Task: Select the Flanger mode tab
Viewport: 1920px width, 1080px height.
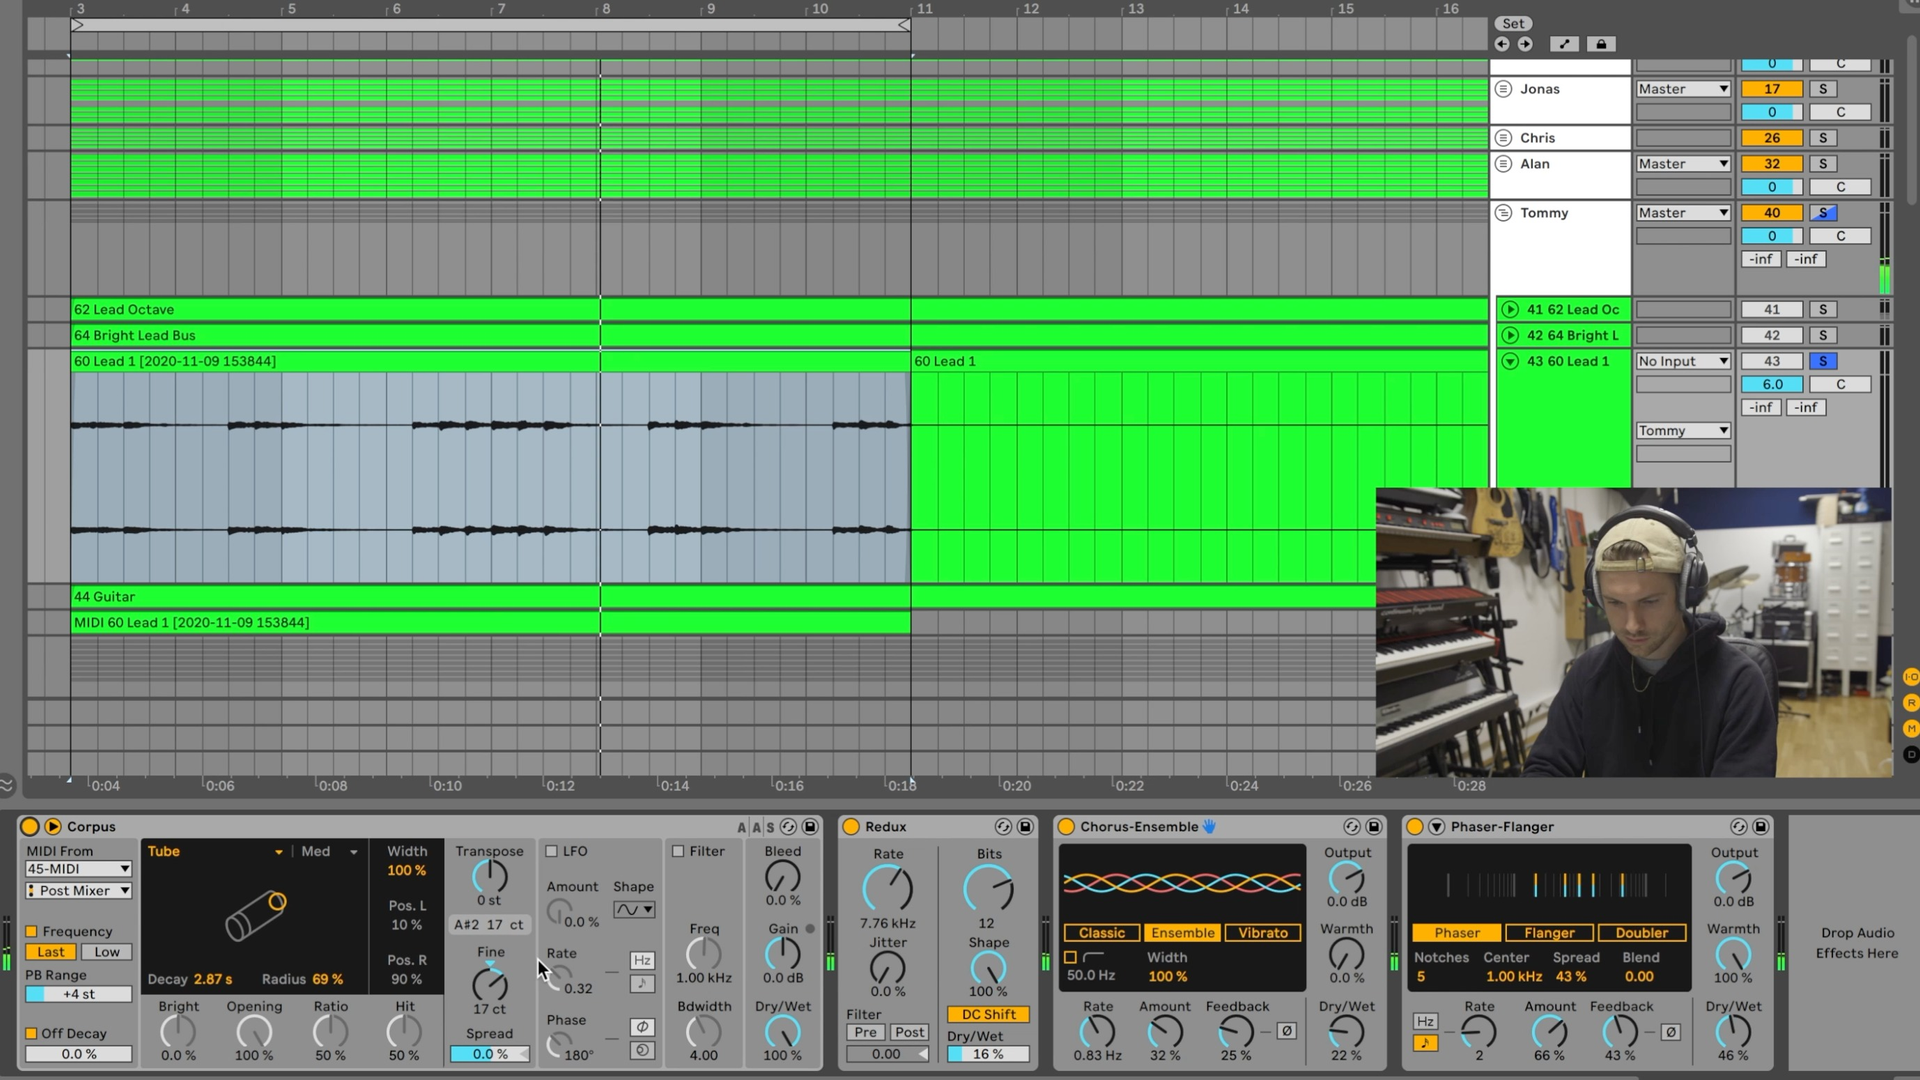Action: point(1549,933)
